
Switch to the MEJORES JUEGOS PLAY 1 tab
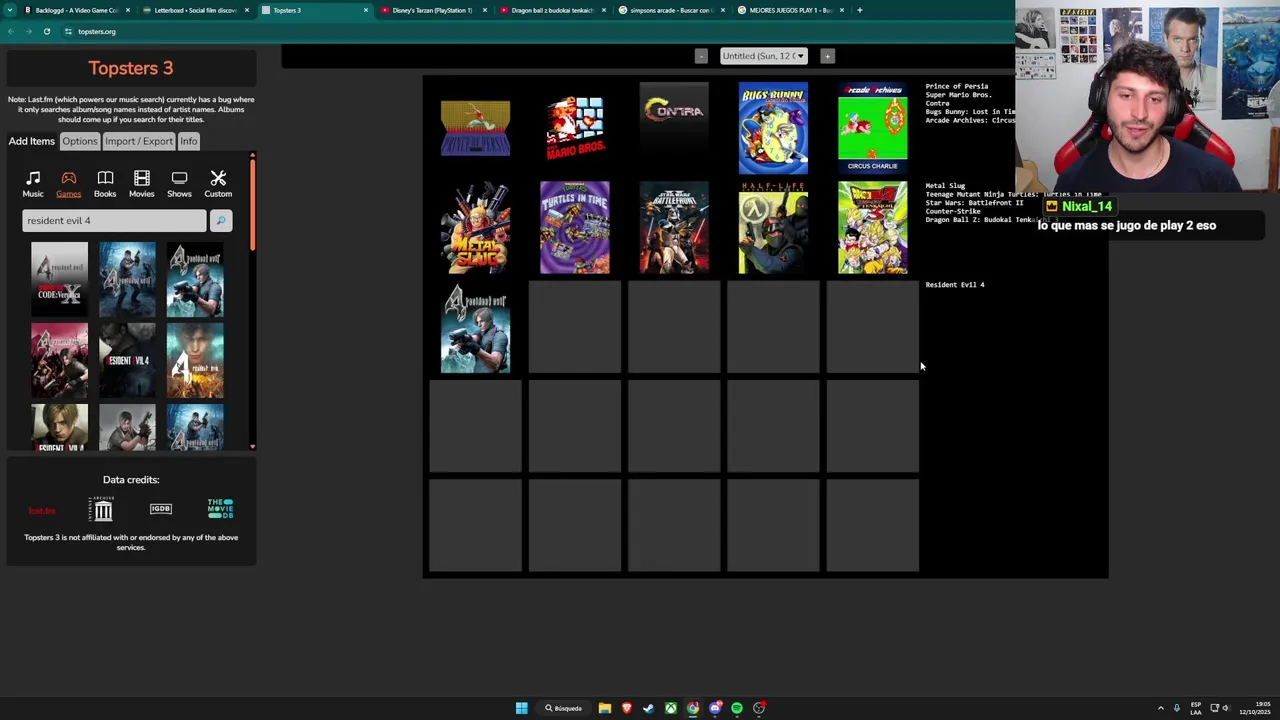tap(789, 10)
